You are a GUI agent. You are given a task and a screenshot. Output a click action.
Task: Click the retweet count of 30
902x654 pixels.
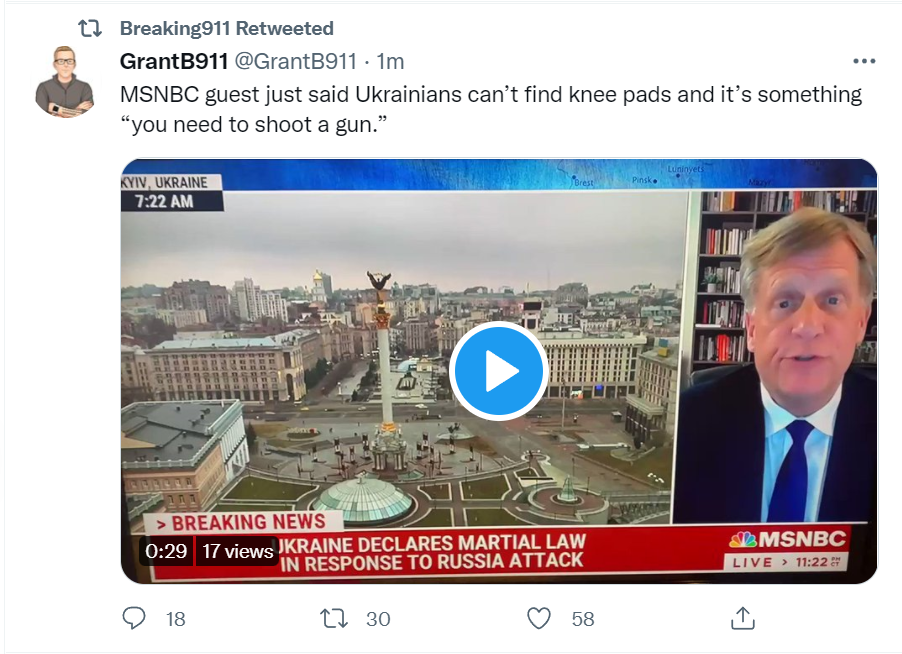coord(378,619)
